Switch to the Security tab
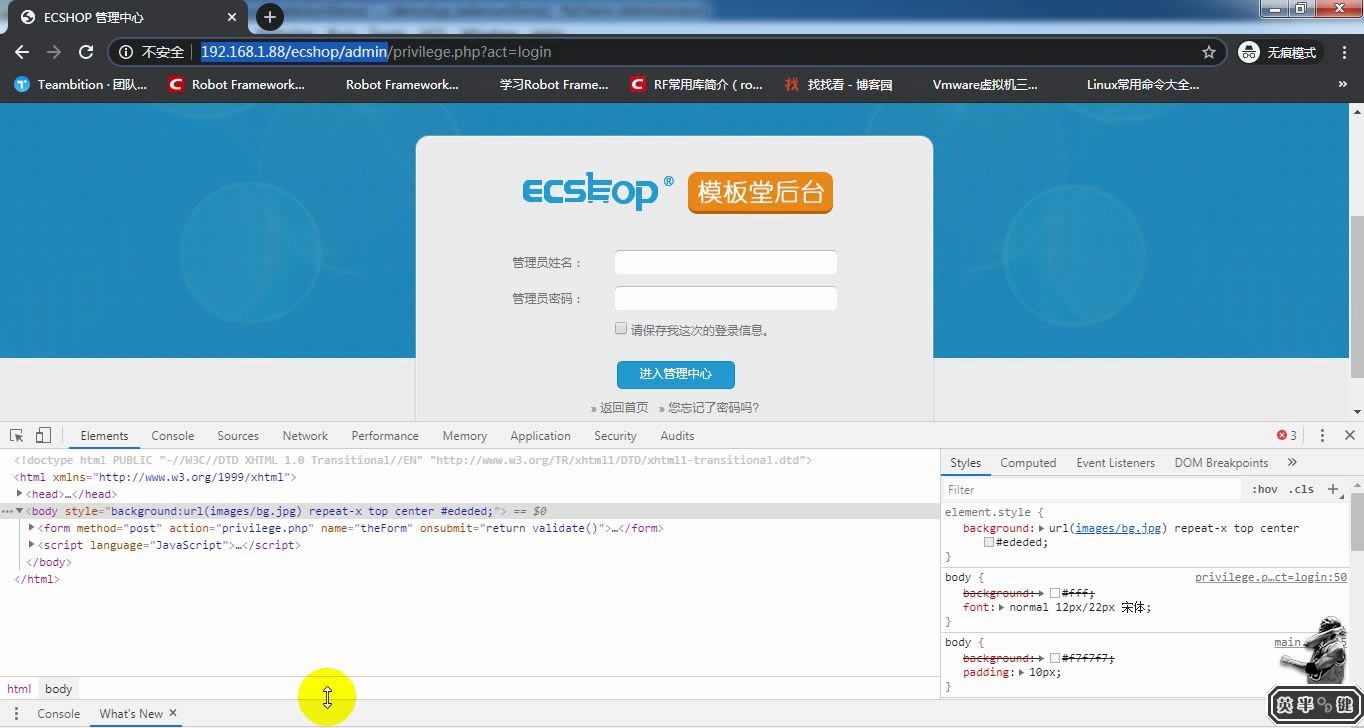1364x728 pixels. tap(615, 436)
